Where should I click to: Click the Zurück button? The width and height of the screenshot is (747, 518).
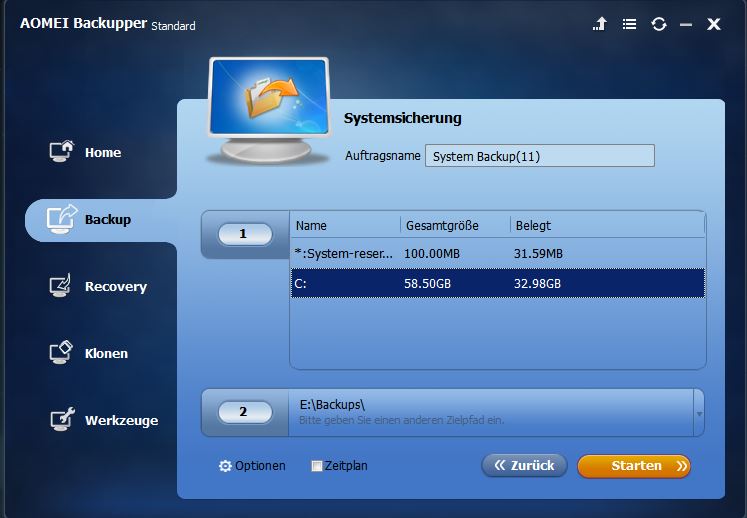point(524,465)
